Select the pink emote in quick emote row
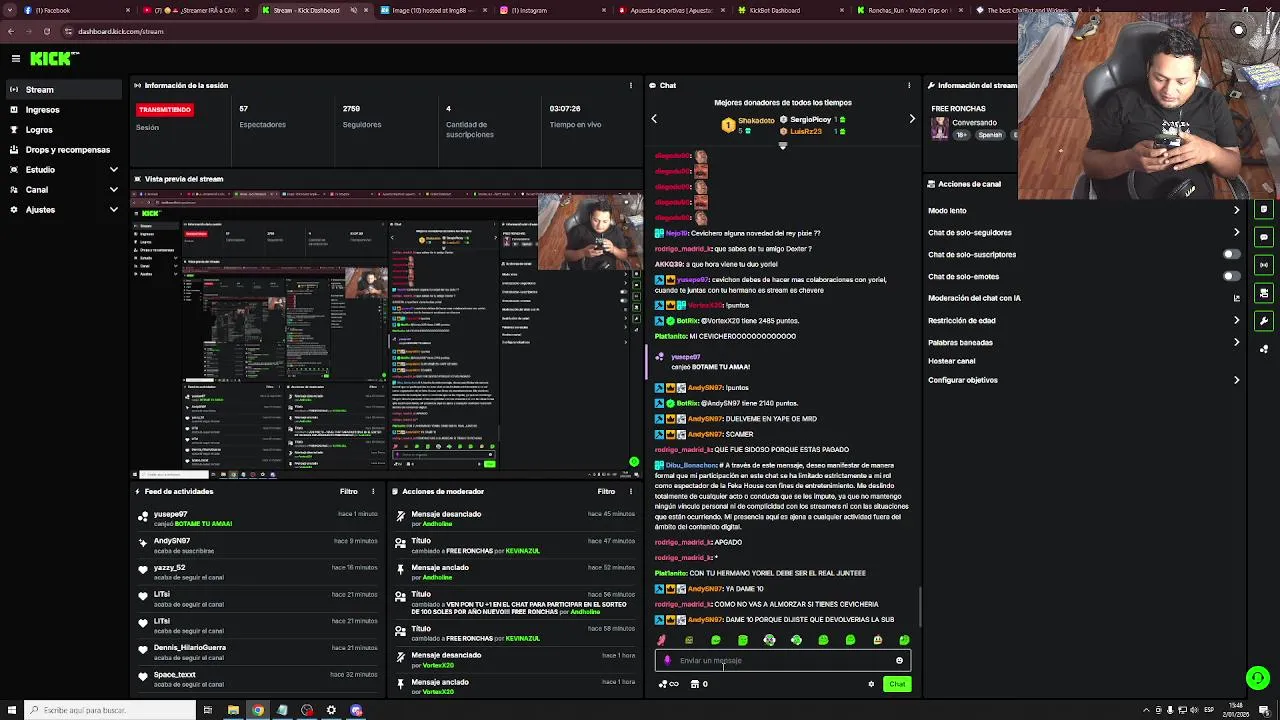This screenshot has width=1280, height=720. pos(661,640)
